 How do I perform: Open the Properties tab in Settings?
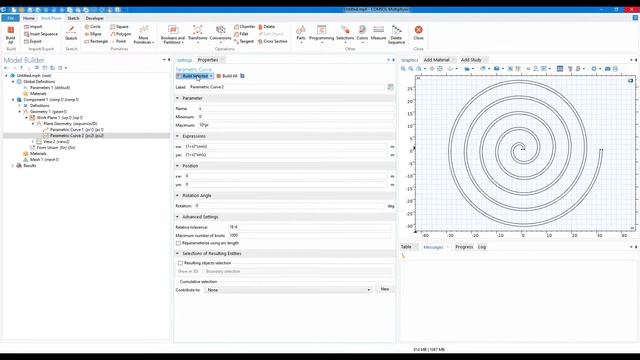point(208,60)
